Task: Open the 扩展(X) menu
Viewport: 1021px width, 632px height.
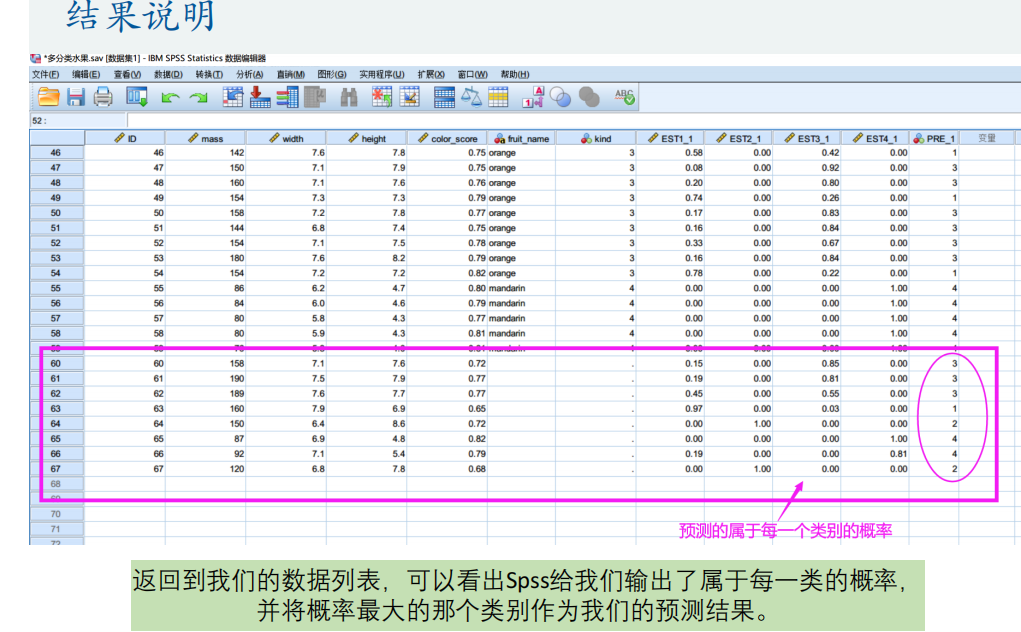Action: click(431, 74)
